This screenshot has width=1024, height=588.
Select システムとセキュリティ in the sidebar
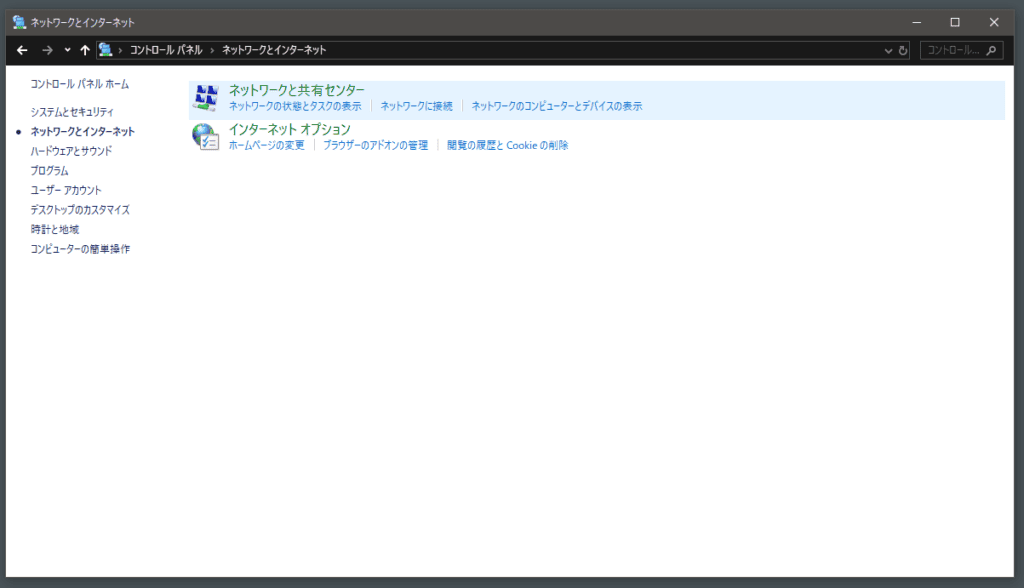72,112
